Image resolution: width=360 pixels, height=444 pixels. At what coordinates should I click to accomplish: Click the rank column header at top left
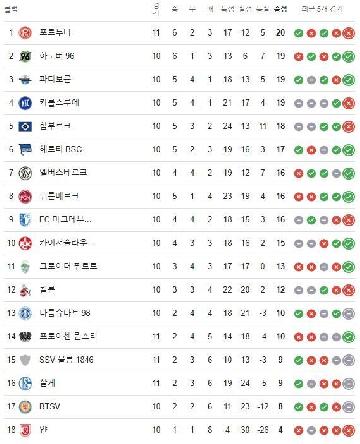[11, 10]
